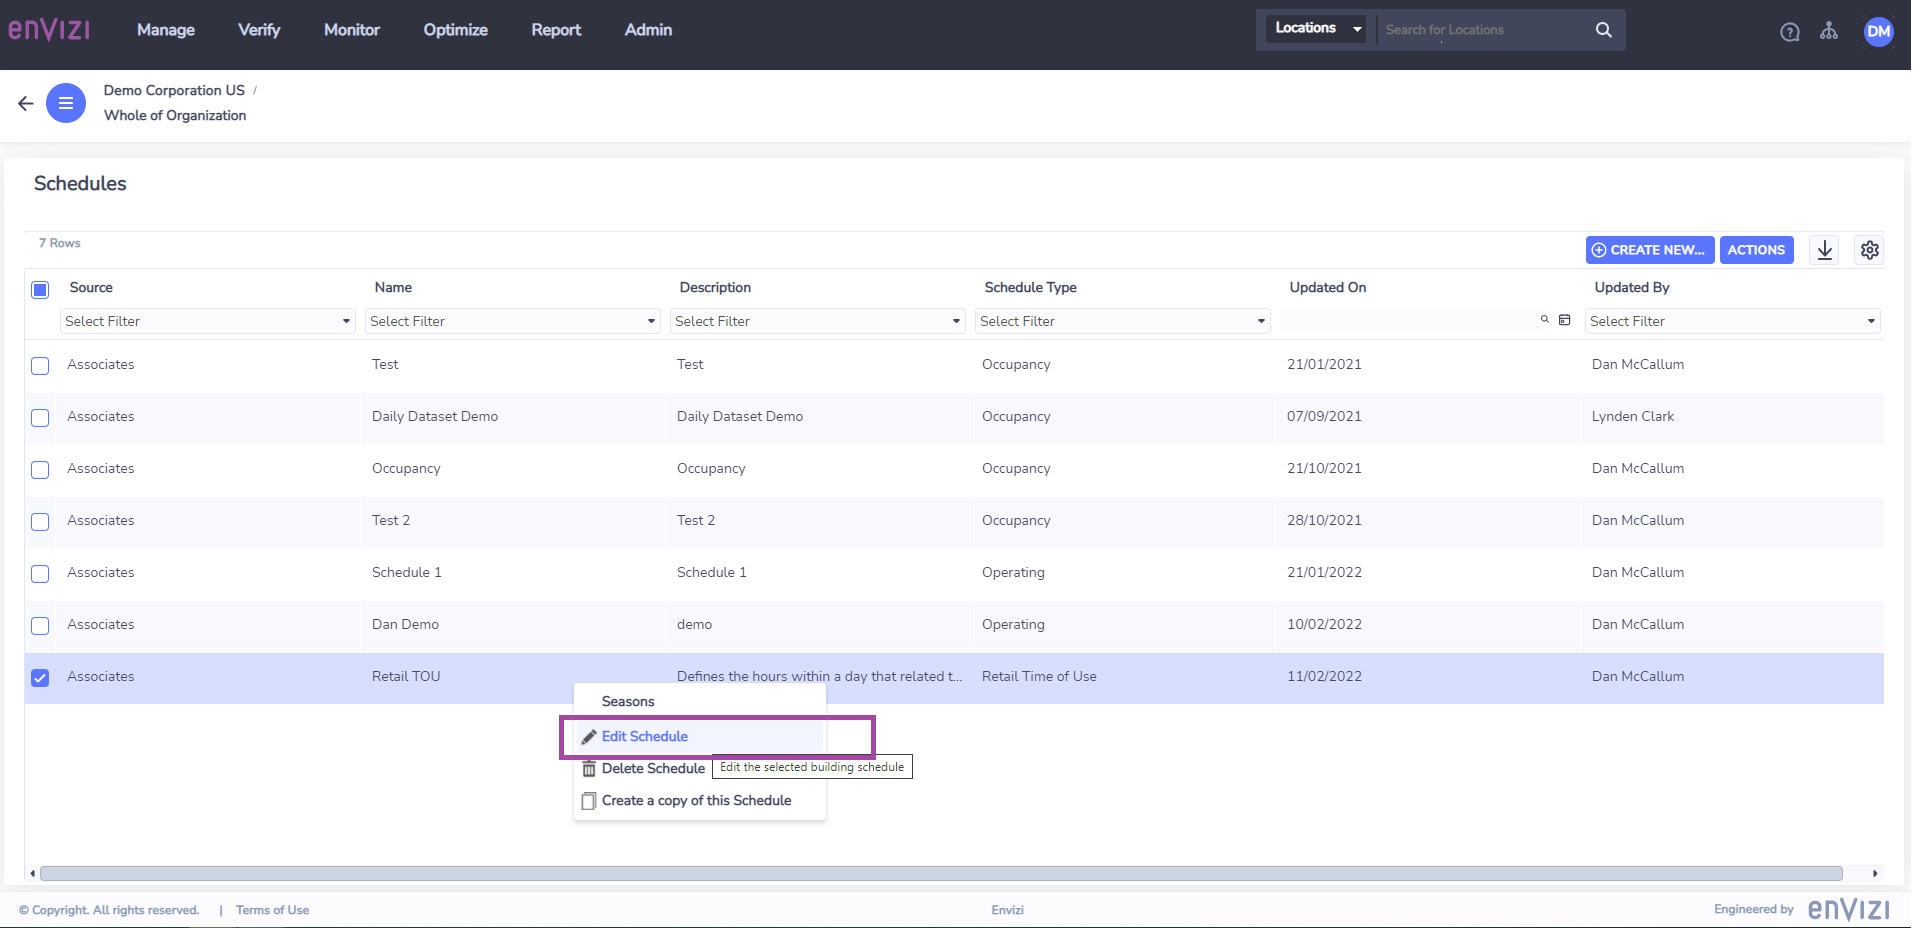Click the Envizi logo in header
The image size is (1916, 928).
pyautogui.click(x=49, y=29)
